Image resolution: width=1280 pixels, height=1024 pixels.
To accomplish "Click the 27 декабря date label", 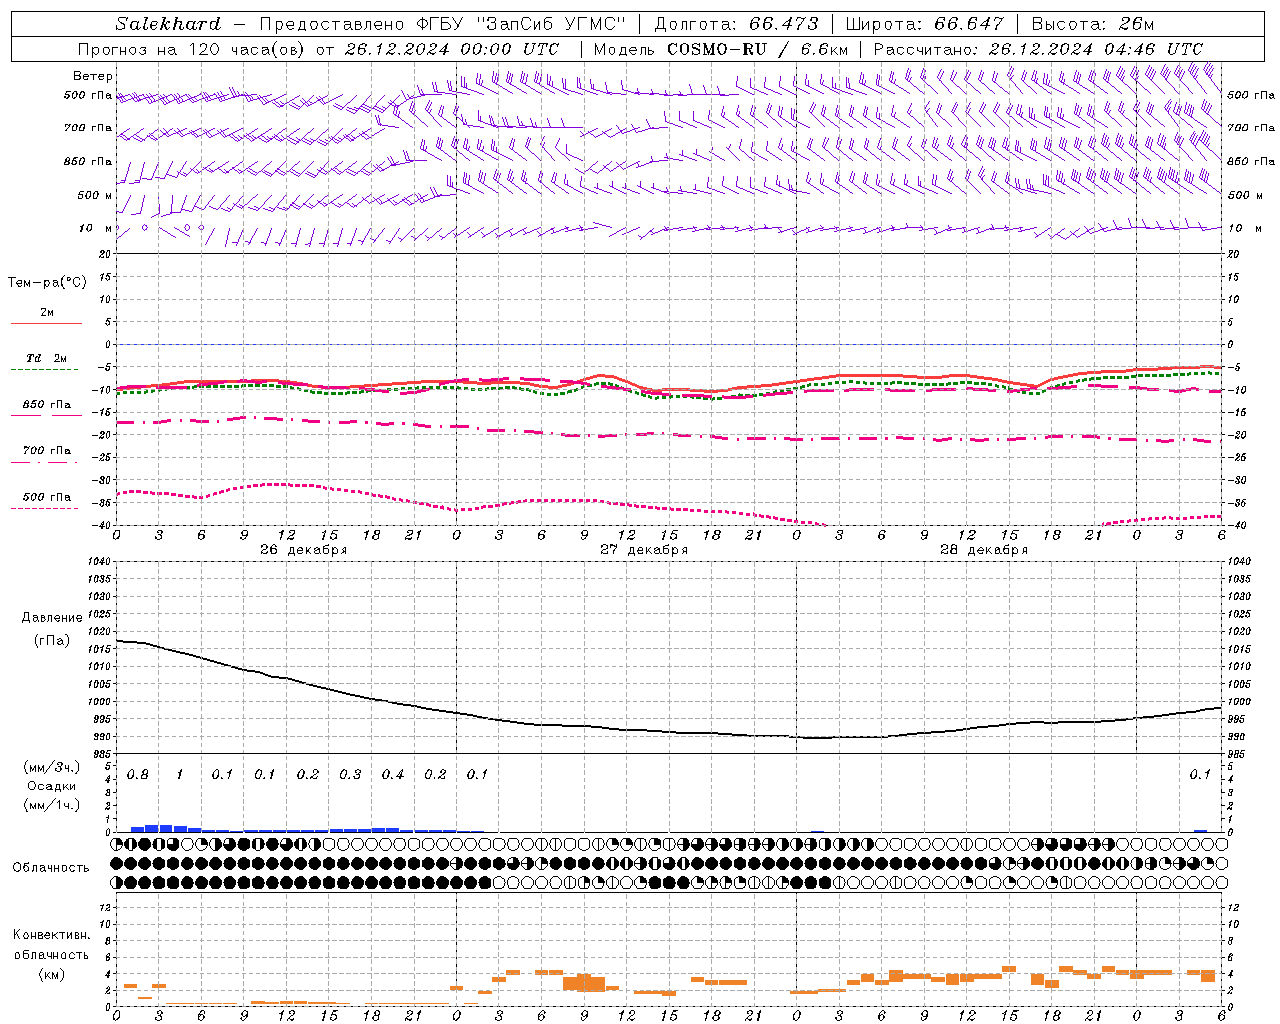I will click(644, 550).
